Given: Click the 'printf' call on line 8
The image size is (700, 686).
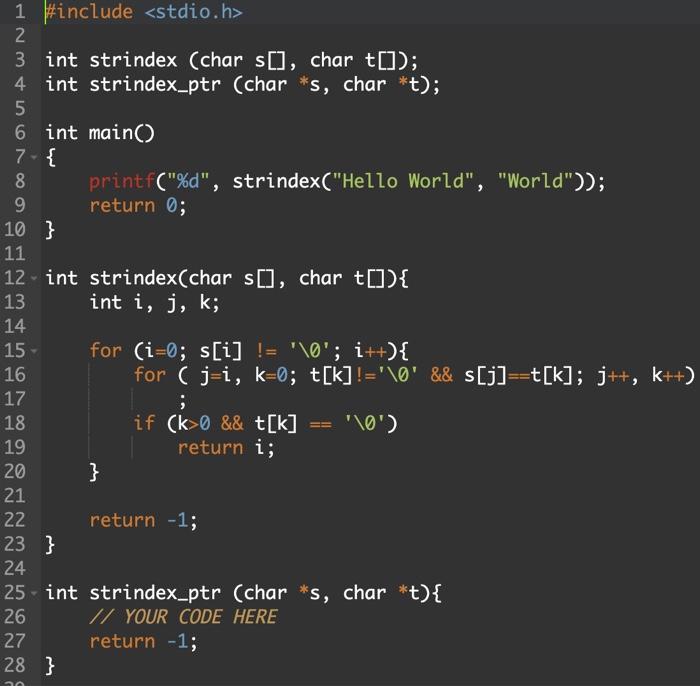Looking at the screenshot, I should (122, 182).
